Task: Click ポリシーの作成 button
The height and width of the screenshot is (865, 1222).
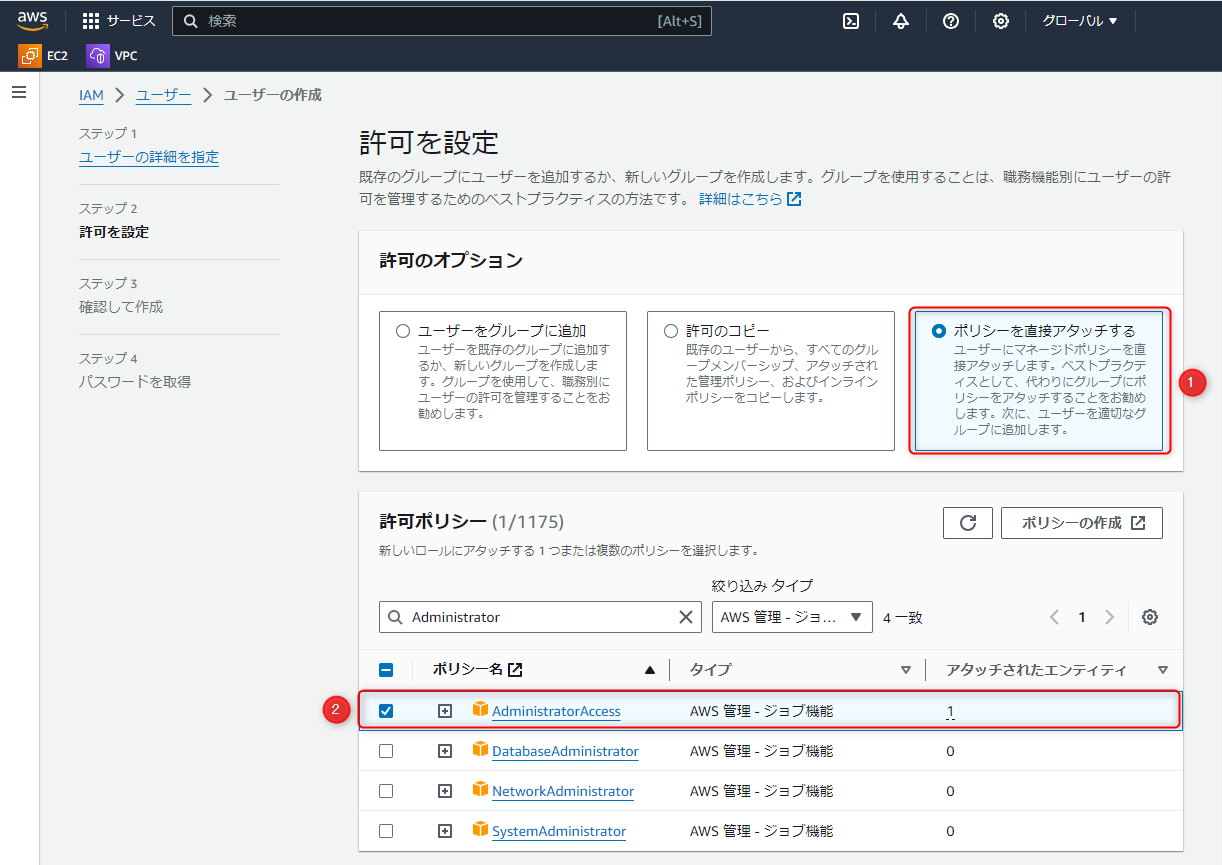Action: pos(1082,523)
